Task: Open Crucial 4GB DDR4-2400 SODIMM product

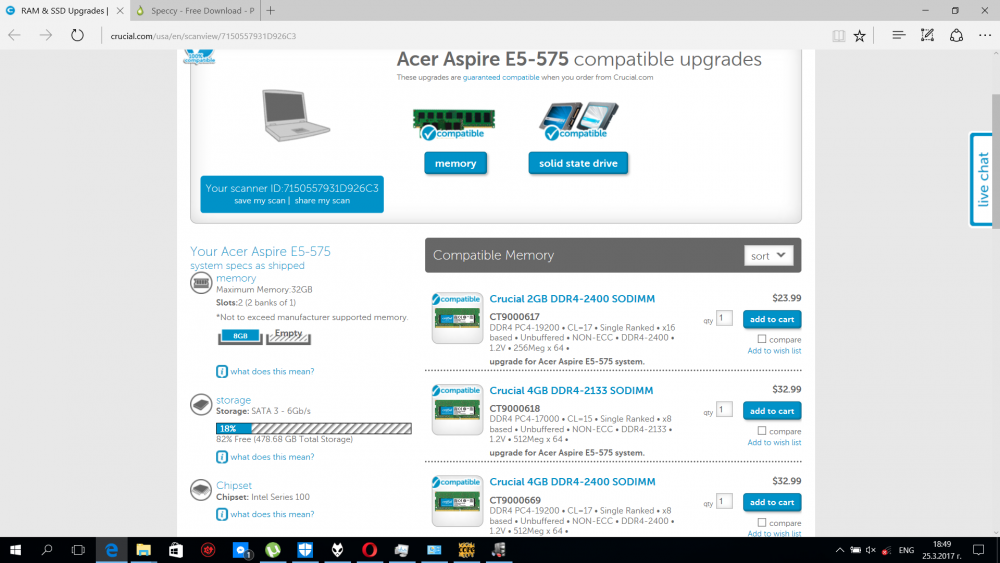Action: 572,481
